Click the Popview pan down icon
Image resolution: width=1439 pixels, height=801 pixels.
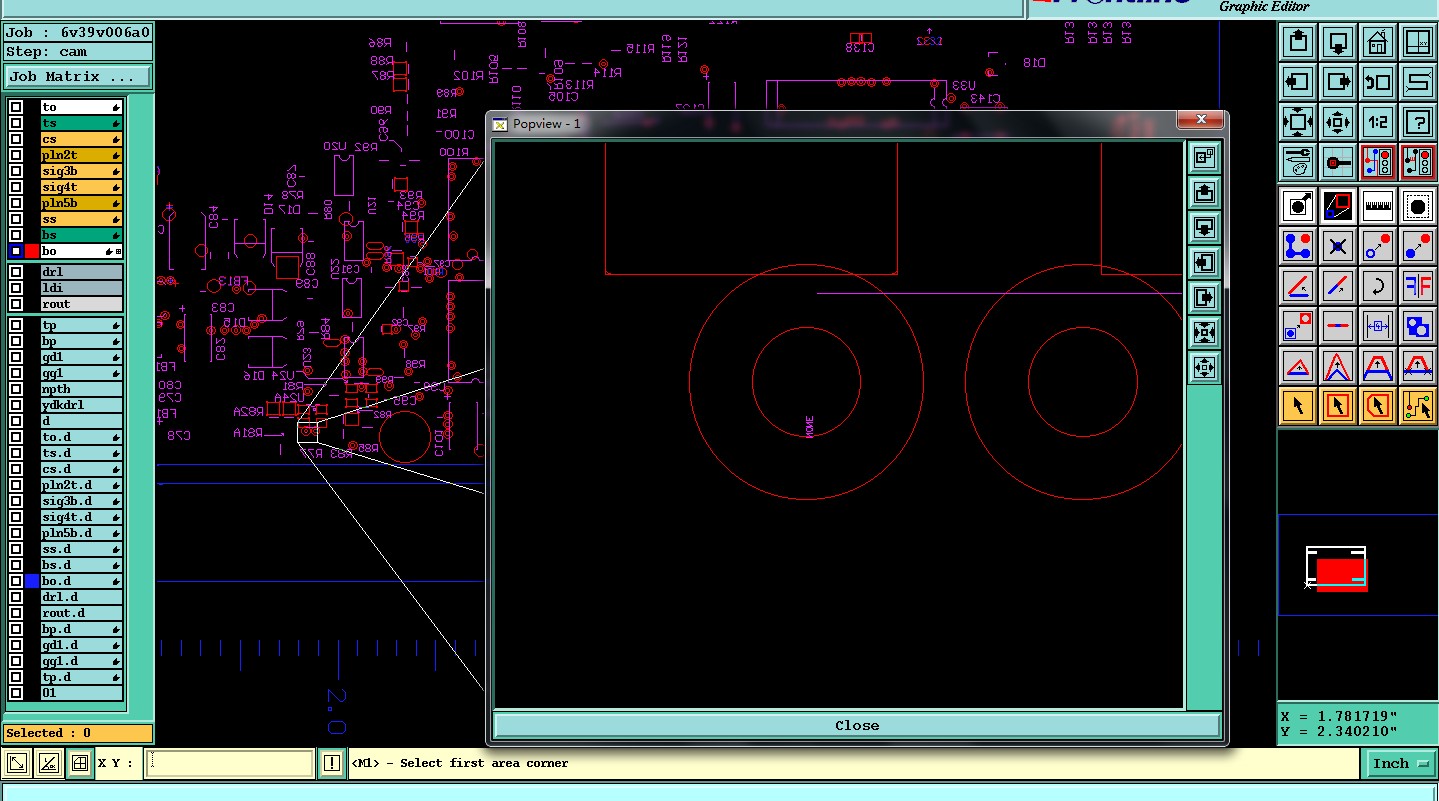[x=1205, y=227]
